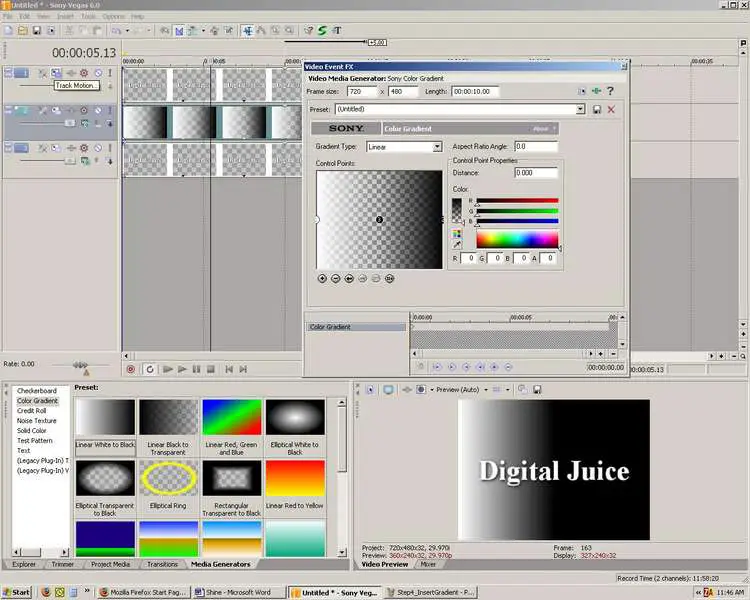This screenshot has height=600, width=750.
Task: Click the Length field showing 00:00:10.00
Action: point(475,91)
